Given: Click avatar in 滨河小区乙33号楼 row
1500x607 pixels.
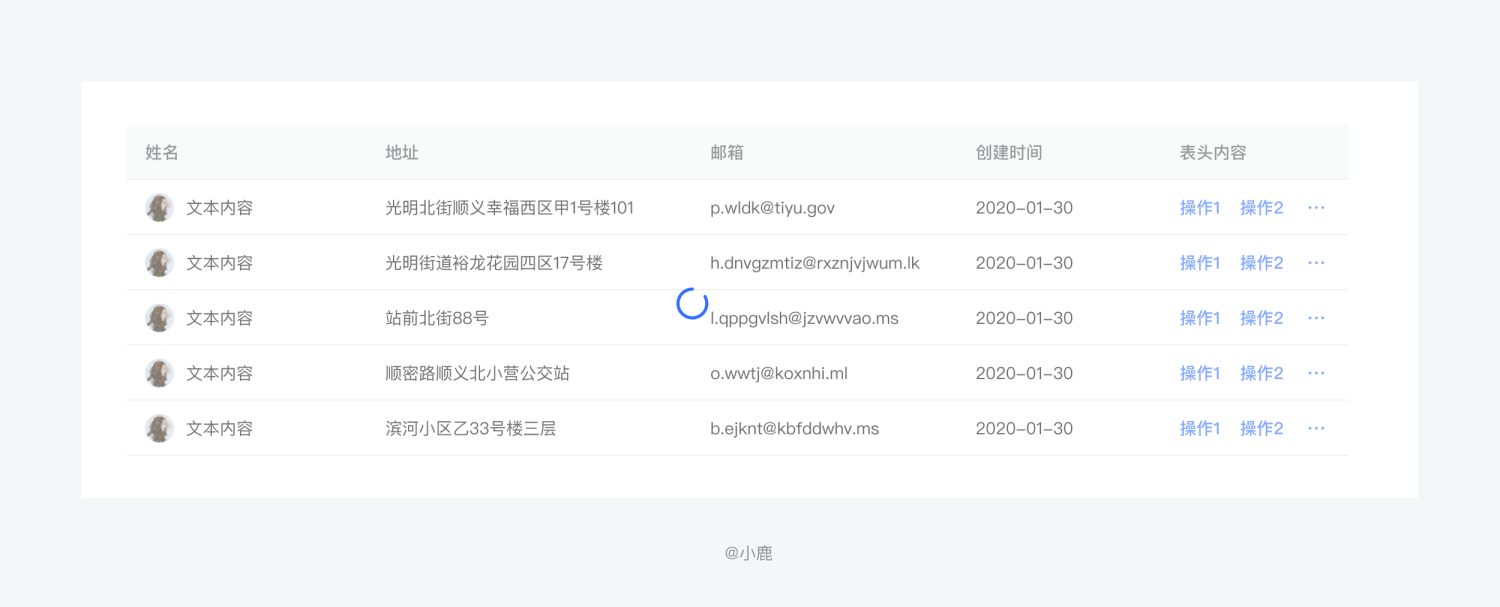Looking at the screenshot, I should (160, 428).
